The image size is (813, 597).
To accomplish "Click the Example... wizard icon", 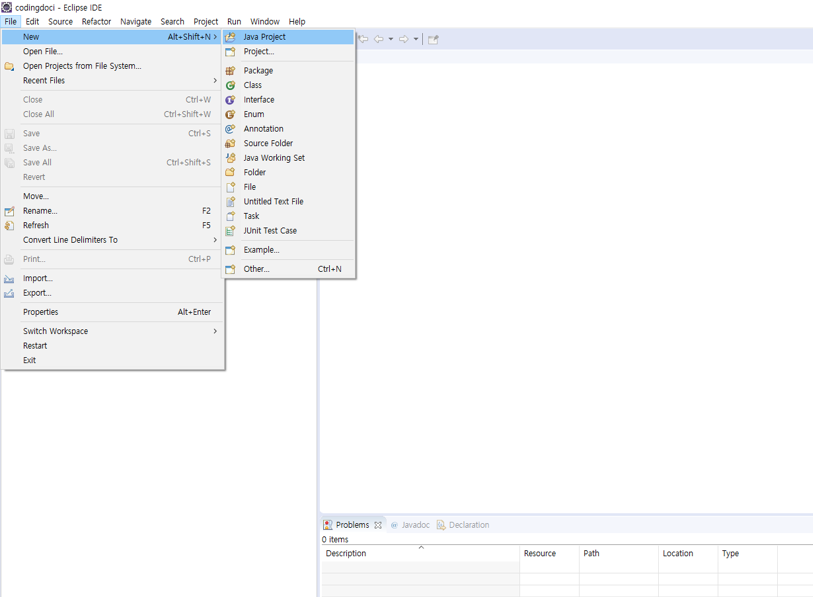I will (230, 250).
